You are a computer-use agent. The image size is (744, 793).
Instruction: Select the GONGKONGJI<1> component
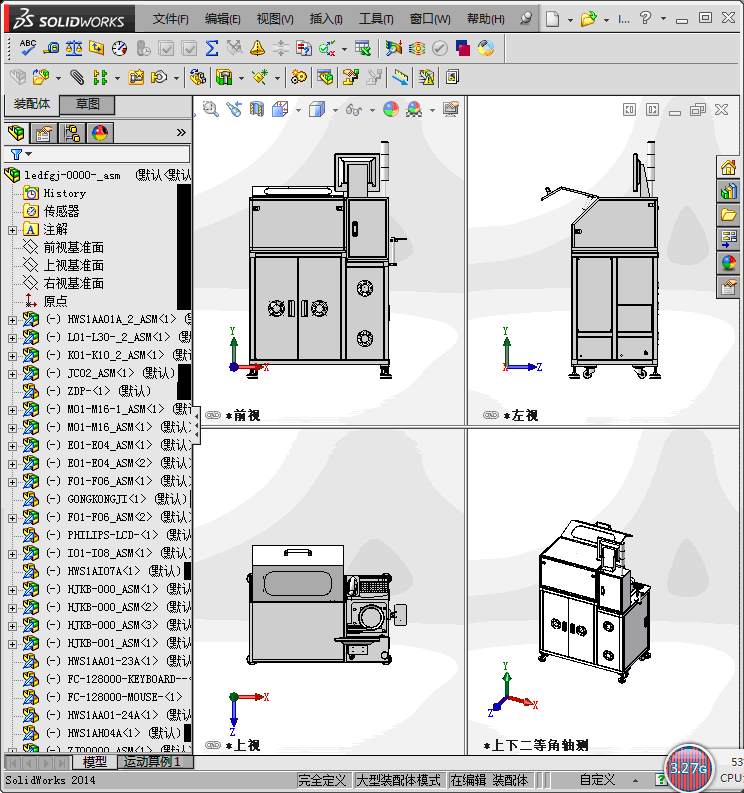106,499
